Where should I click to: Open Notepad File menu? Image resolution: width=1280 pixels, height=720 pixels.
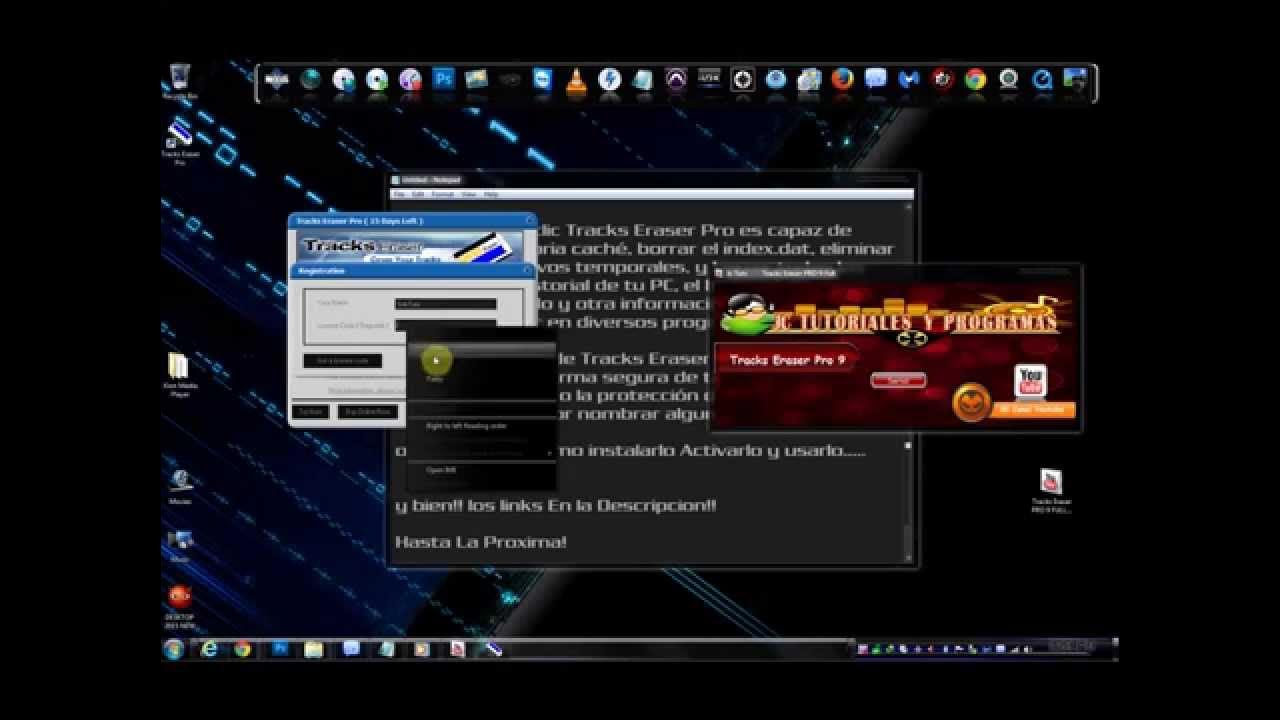pos(398,194)
